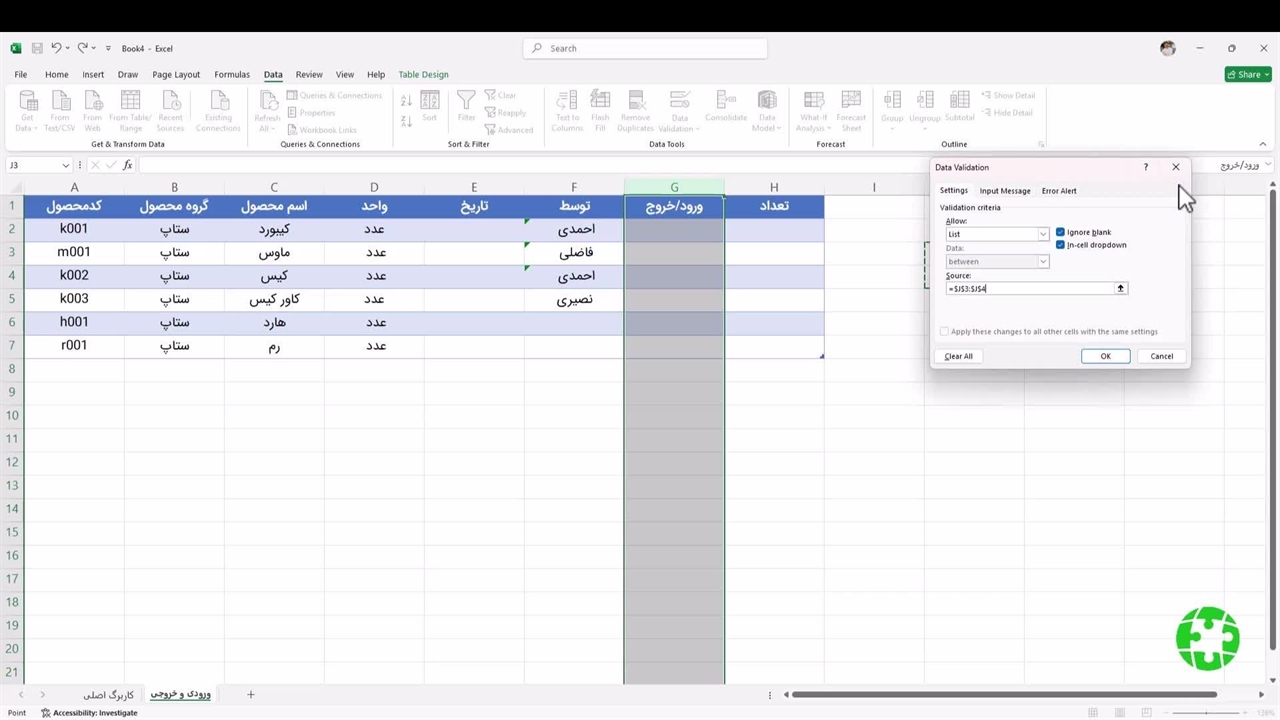Viewport: 1280px width, 720px height.
Task: Click the Forecast Sheet icon
Action: 851,101
